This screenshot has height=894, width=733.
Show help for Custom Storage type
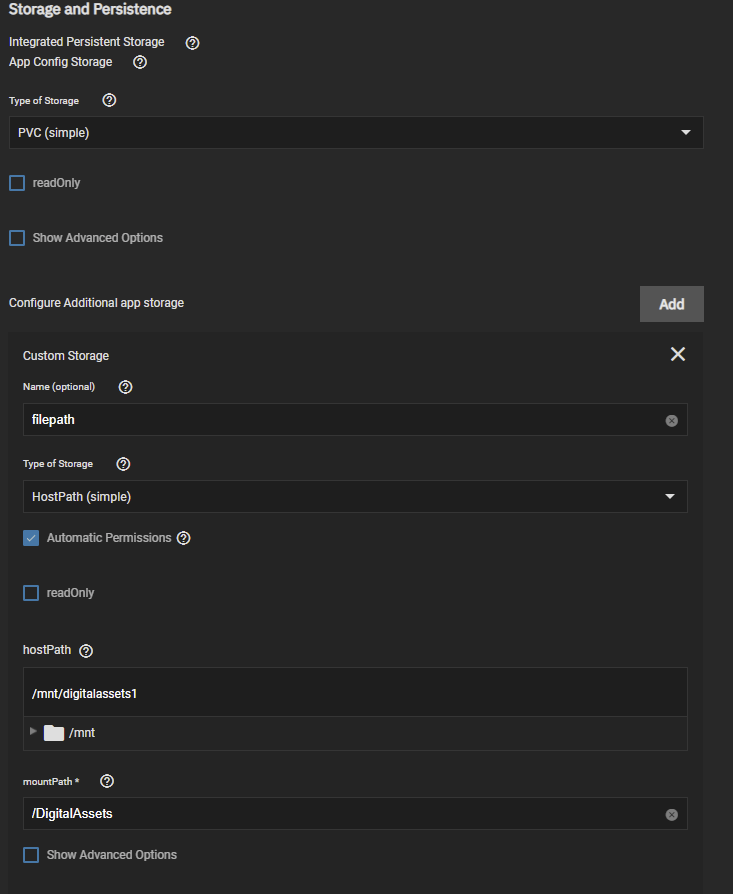tap(123, 464)
